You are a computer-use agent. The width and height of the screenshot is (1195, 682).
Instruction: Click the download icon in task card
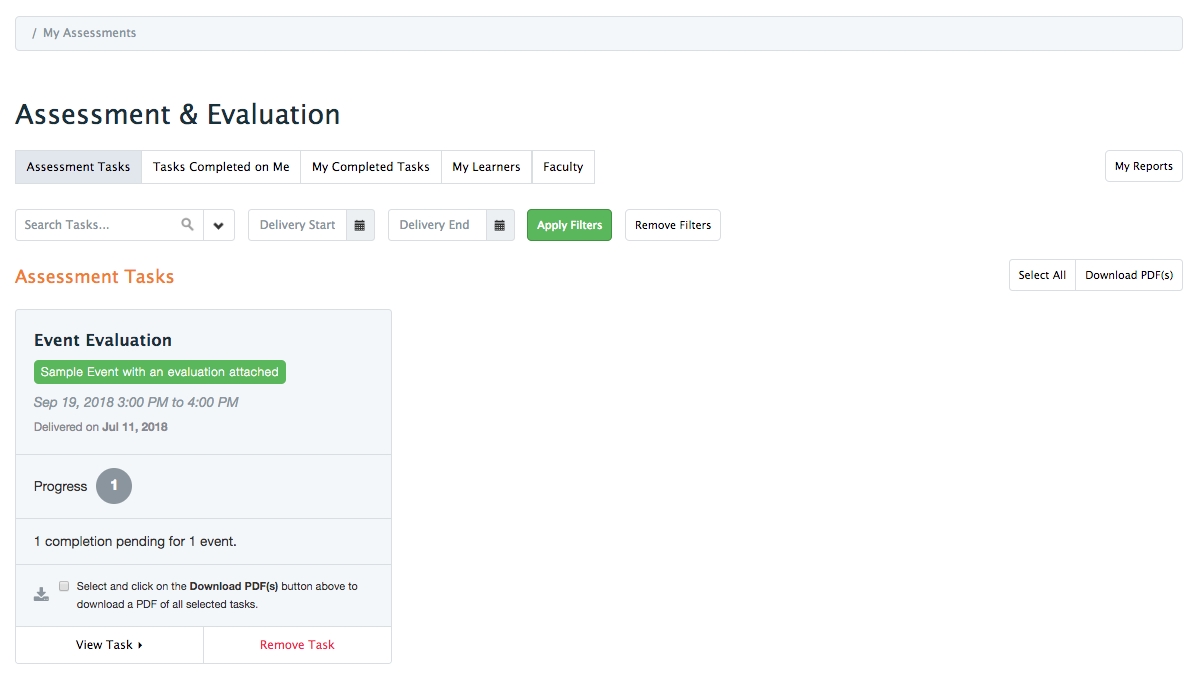pyautogui.click(x=41, y=594)
